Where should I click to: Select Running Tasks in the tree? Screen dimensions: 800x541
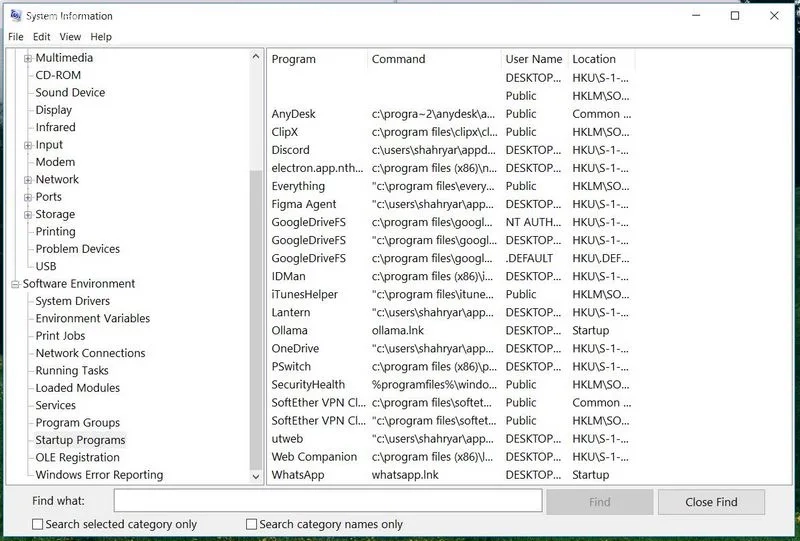(x=72, y=370)
